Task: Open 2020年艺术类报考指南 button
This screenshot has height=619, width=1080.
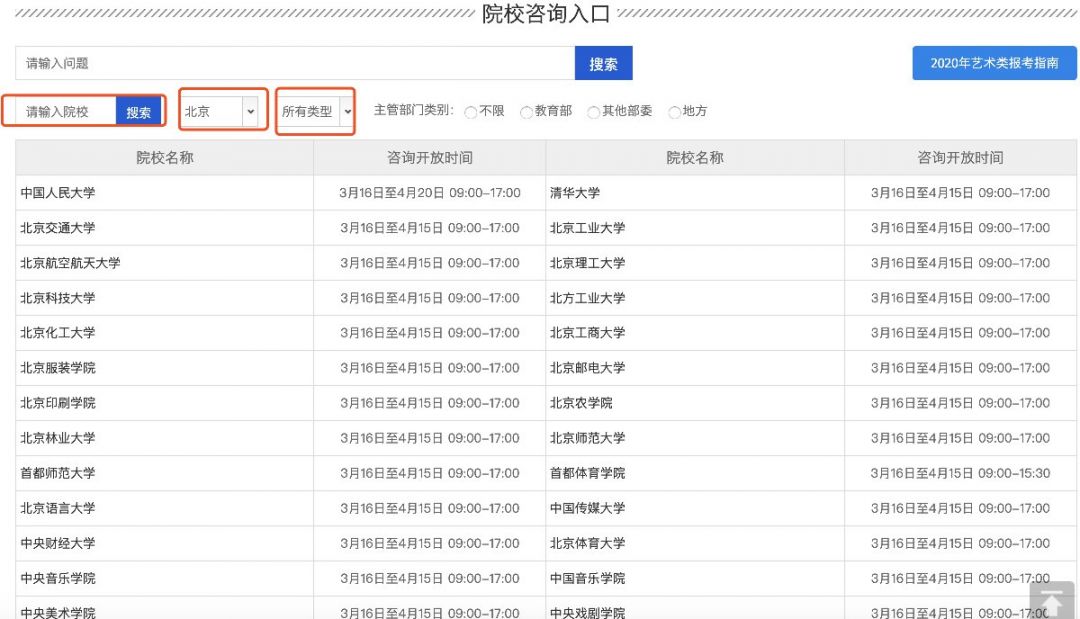Action: point(994,63)
